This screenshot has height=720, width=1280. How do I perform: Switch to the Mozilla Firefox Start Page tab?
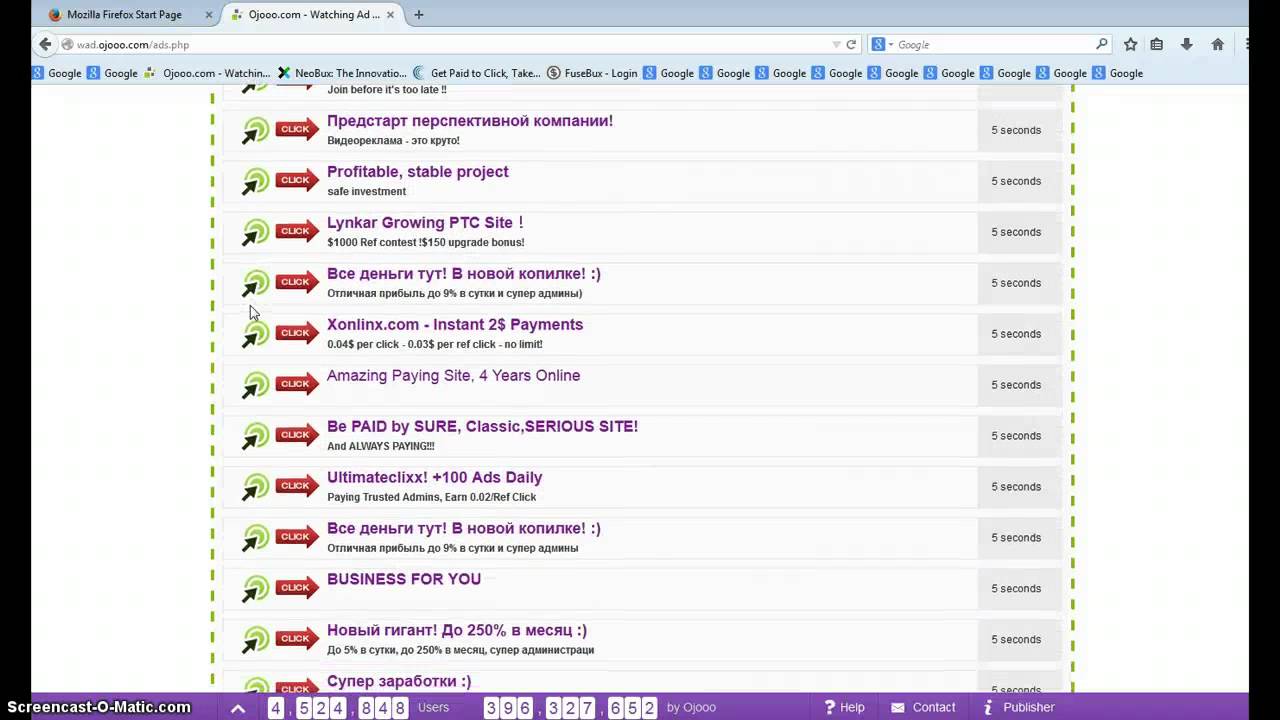click(x=130, y=14)
